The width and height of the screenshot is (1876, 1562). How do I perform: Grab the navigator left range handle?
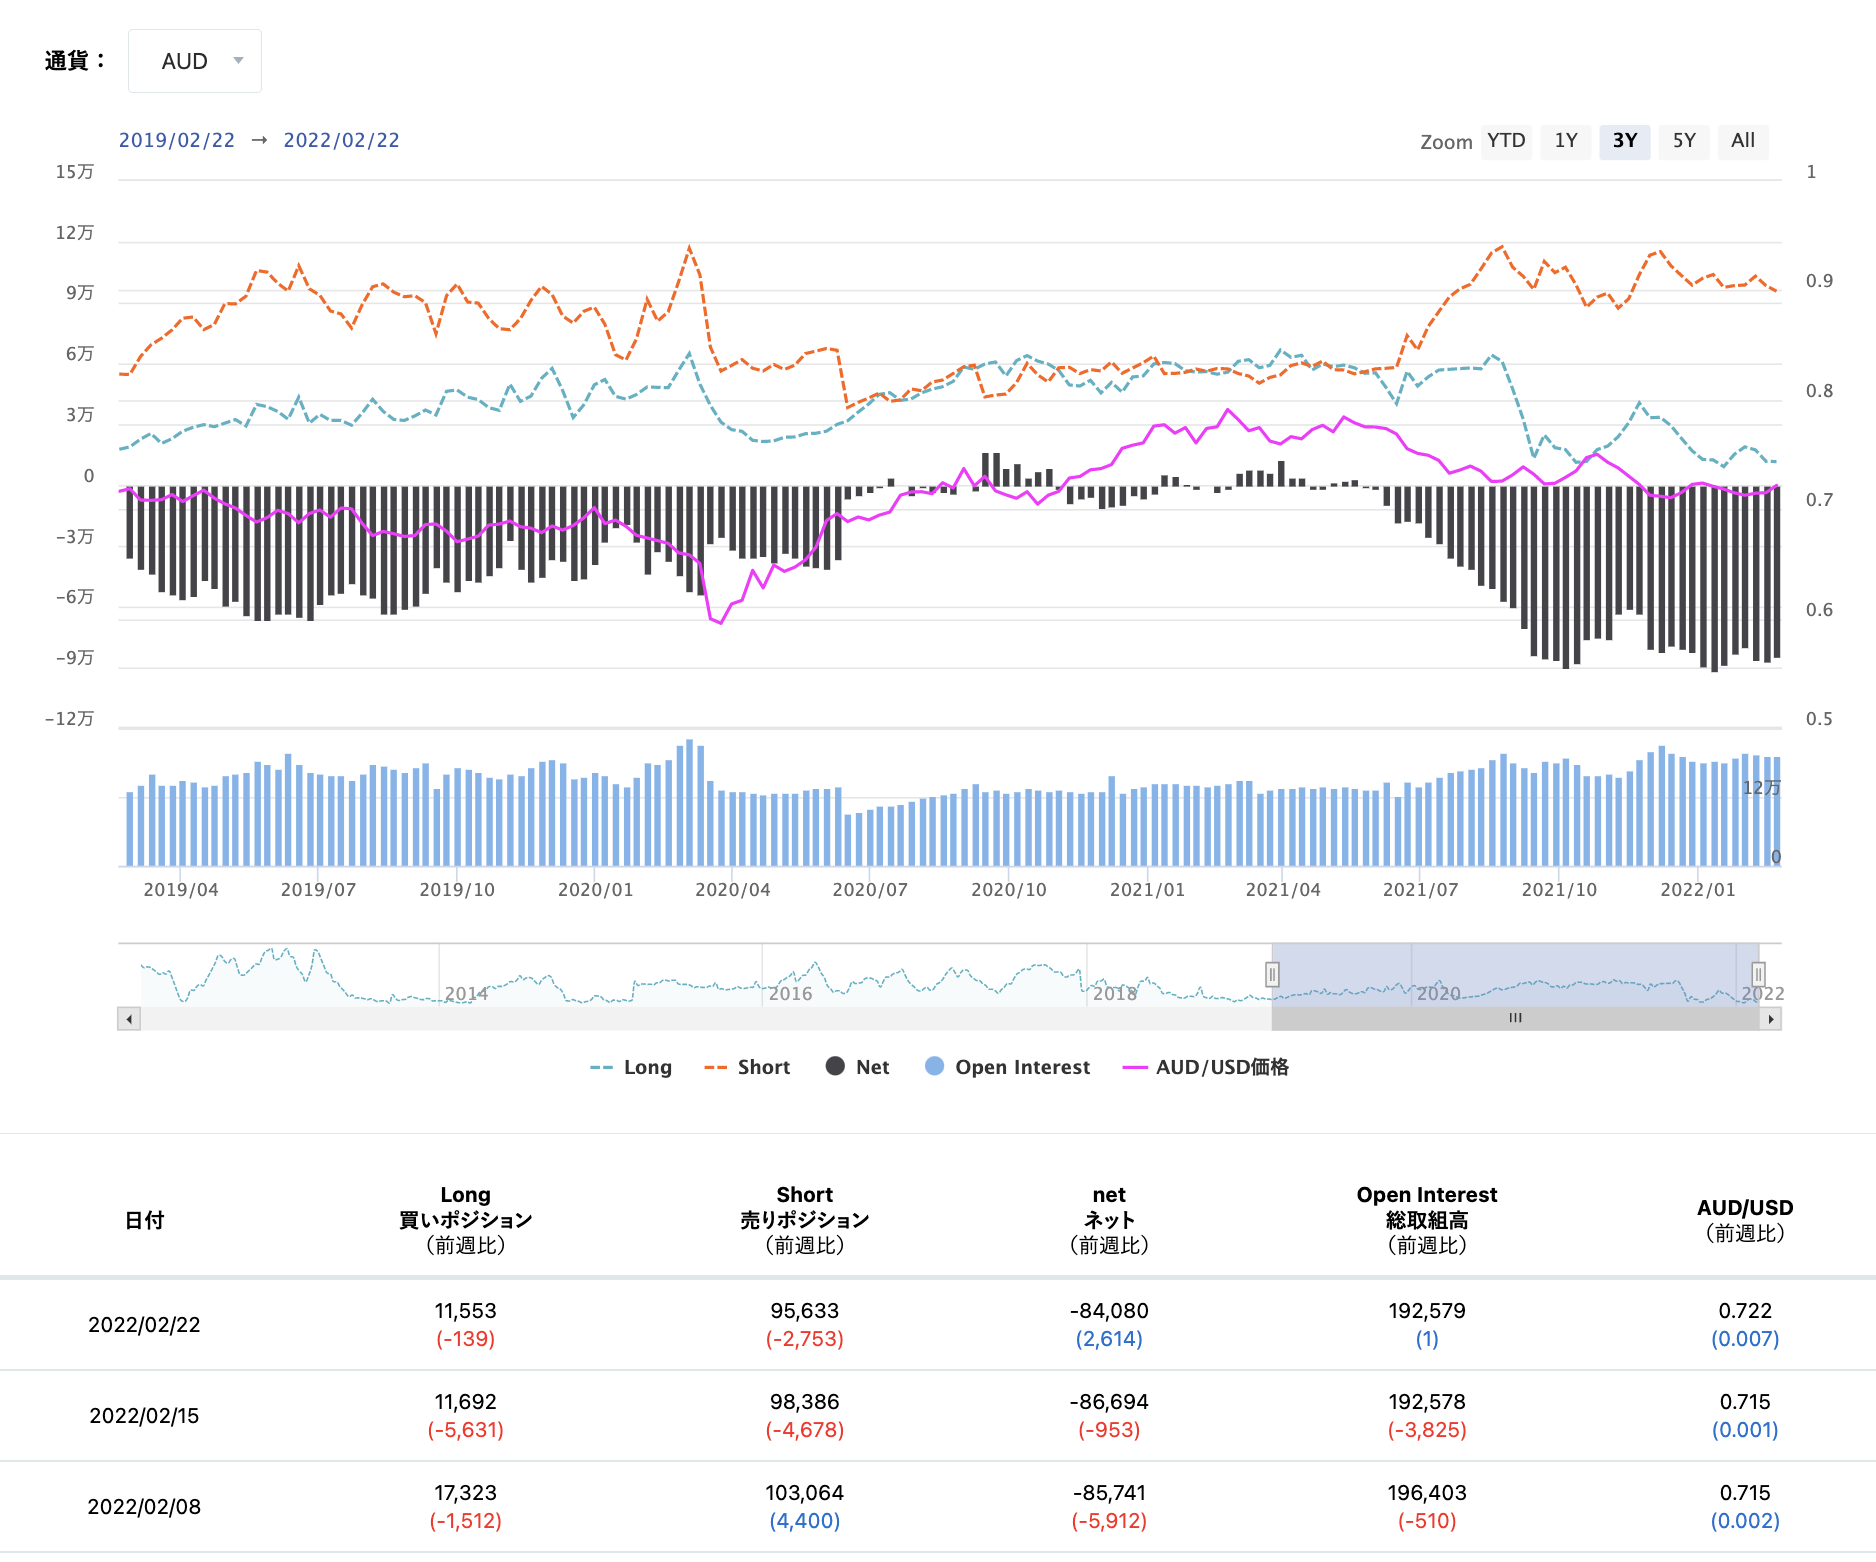tap(1272, 974)
